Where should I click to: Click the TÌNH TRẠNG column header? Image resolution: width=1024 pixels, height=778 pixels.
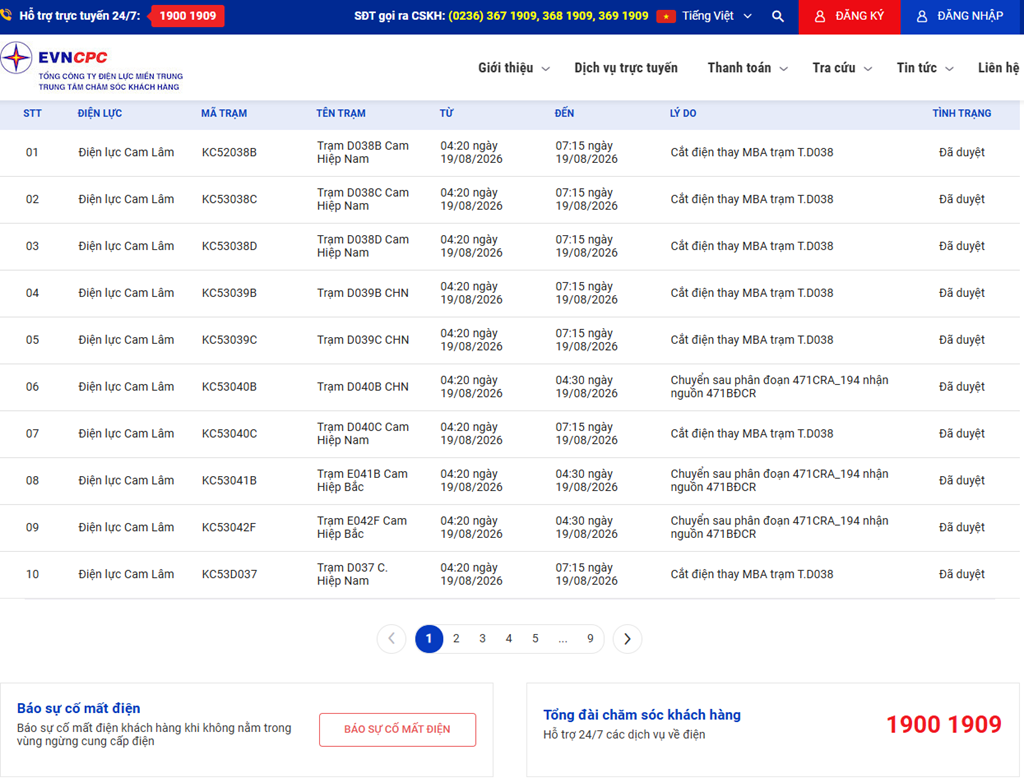pyautogui.click(x=961, y=114)
